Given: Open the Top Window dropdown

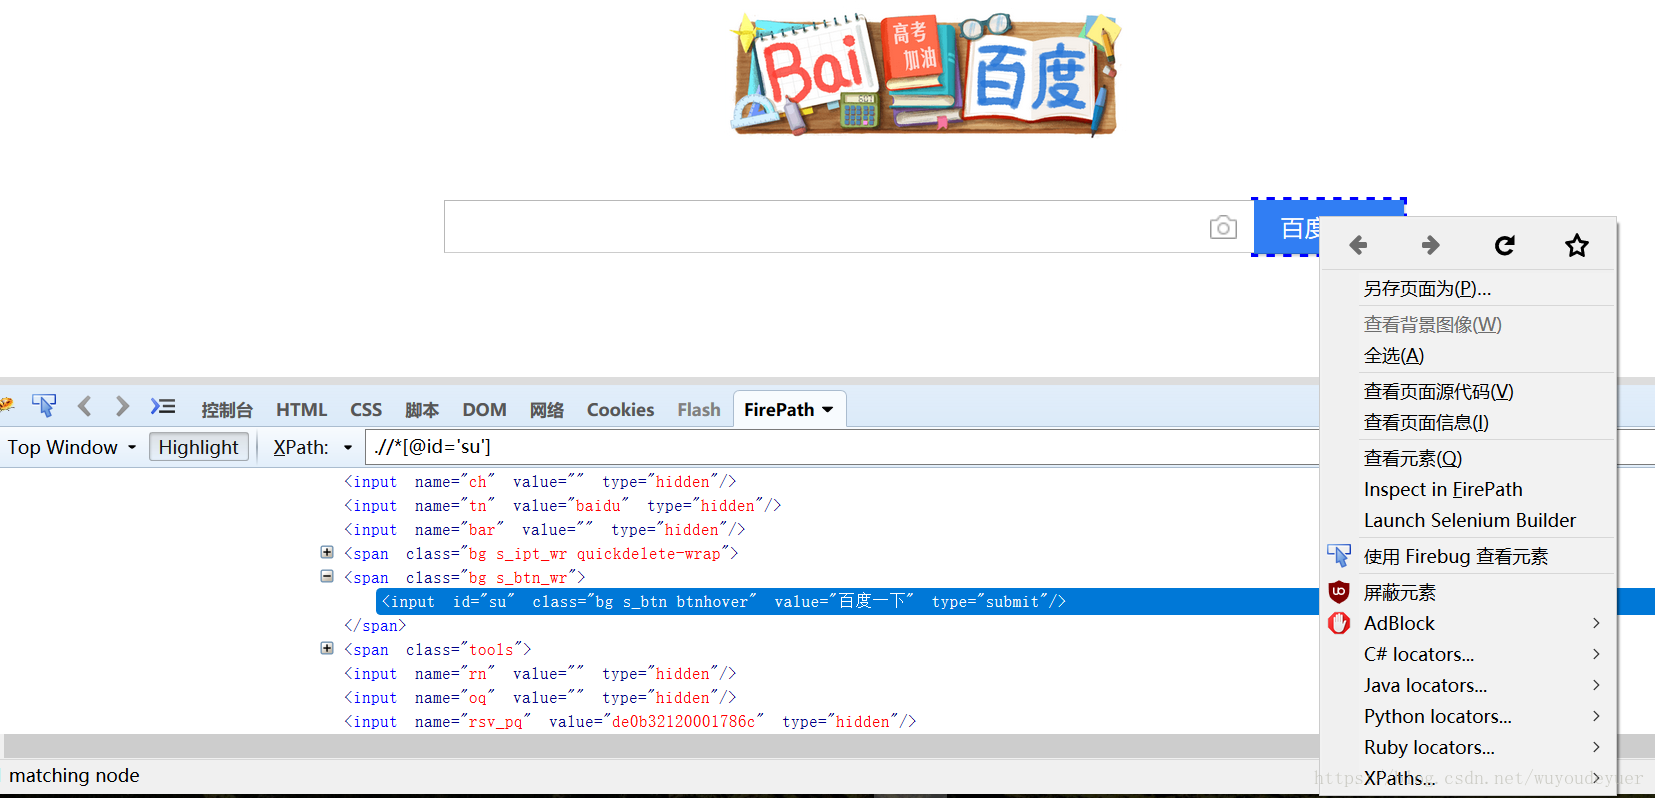Looking at the screenshot, I should (x=72, y=447).
